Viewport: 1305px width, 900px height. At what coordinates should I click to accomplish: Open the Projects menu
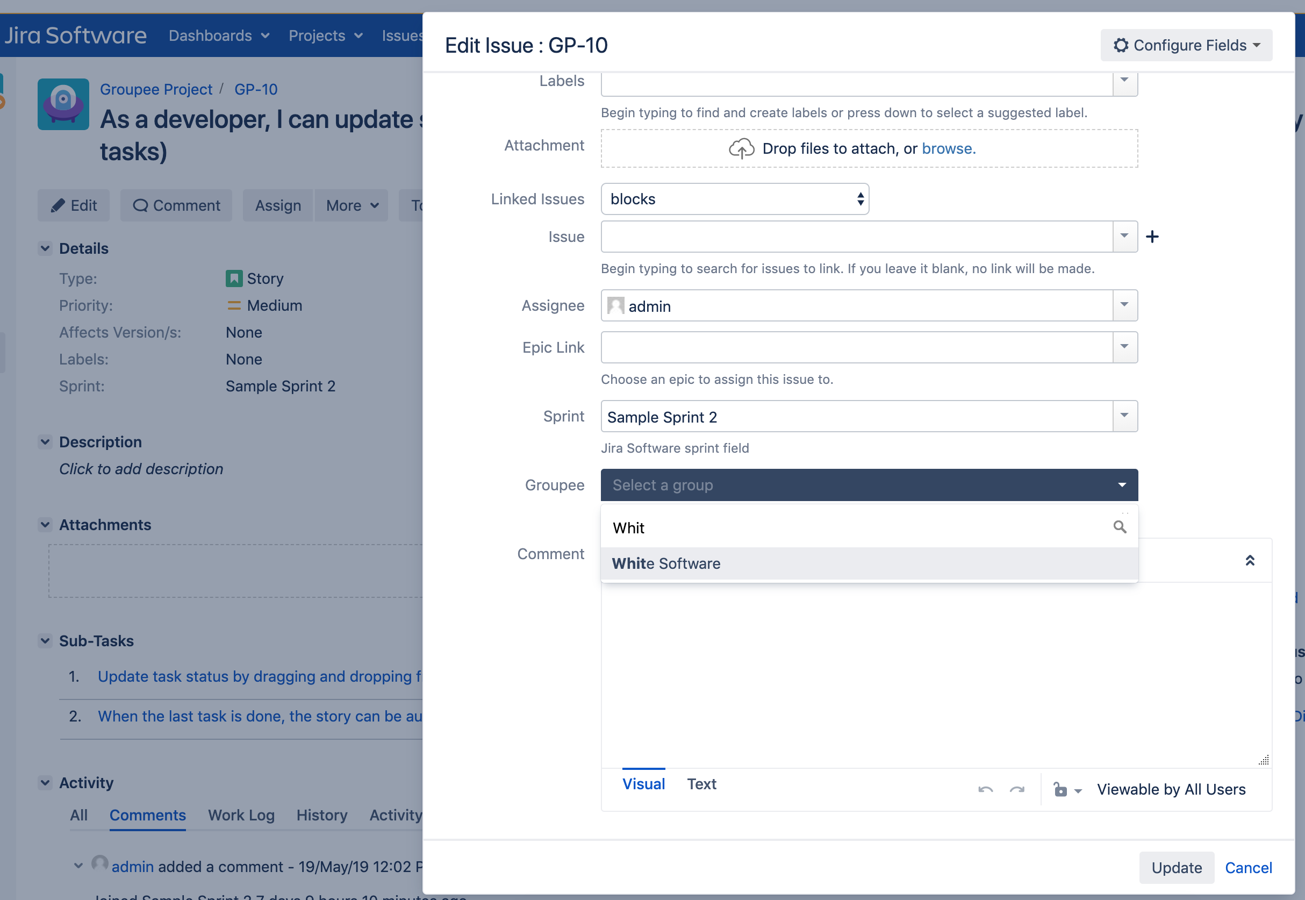click(x=326, y=35)
